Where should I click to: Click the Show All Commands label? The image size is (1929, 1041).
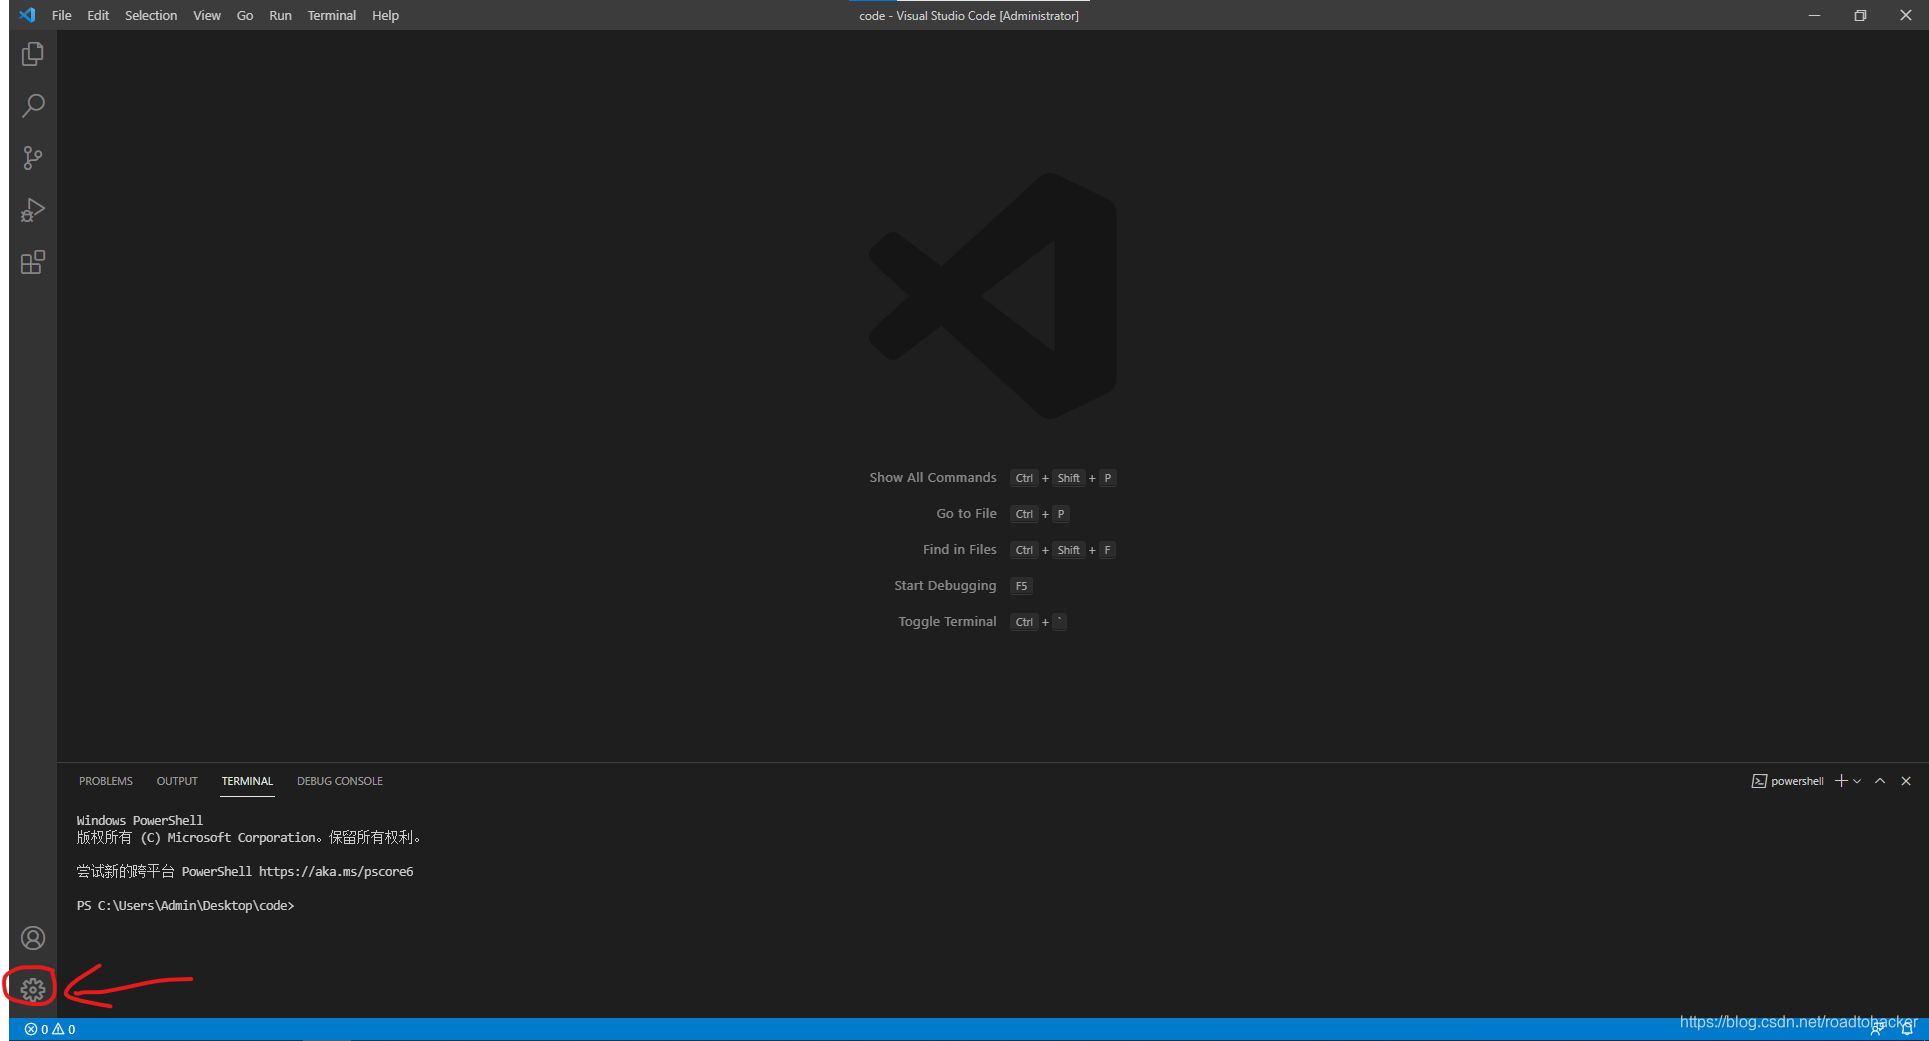(x=933, y=478)
